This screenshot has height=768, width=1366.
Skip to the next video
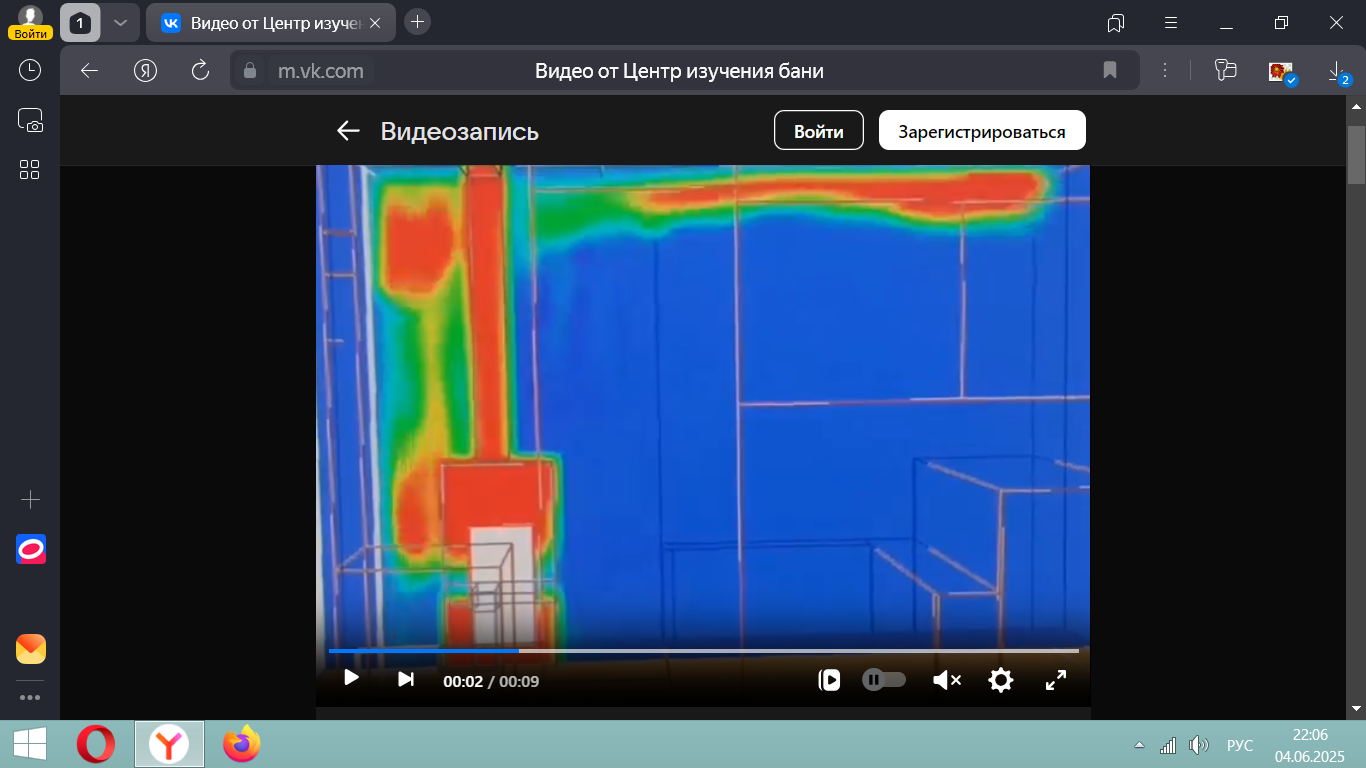click(405, 679)
